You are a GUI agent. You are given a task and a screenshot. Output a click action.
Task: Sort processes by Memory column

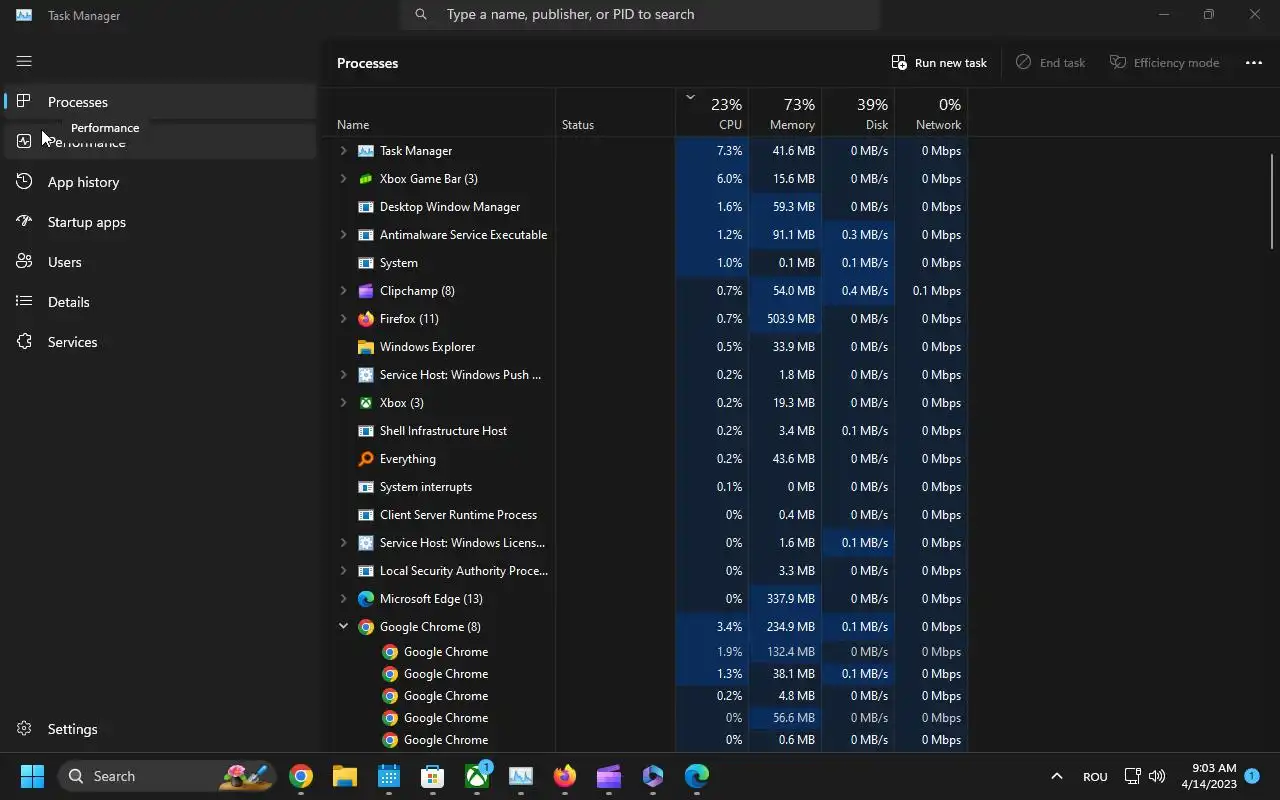[785, 112]
